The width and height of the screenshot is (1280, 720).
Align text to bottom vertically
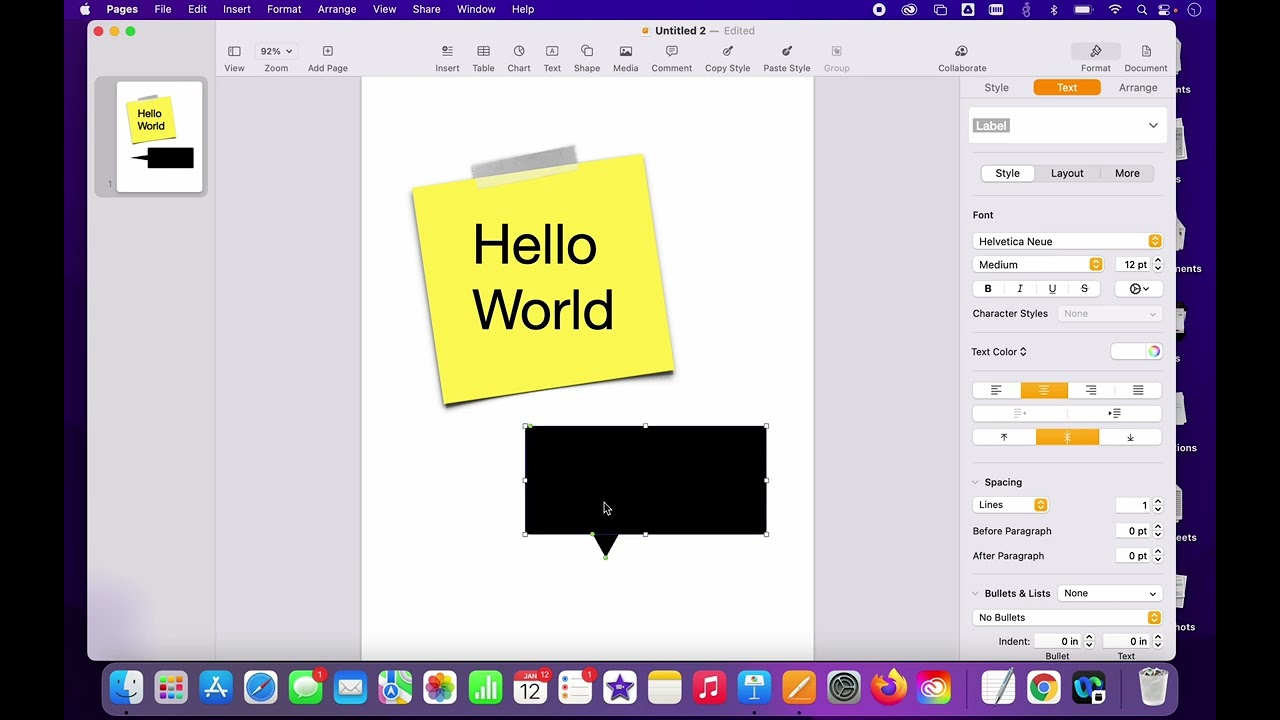tap(1131, 437)
